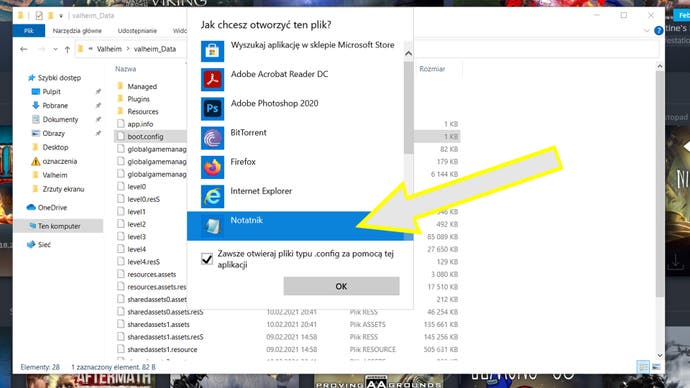Open Pulpit in quick access
Image resolution: width=690 pixels, height=388 pixels.
coord(51,92)
